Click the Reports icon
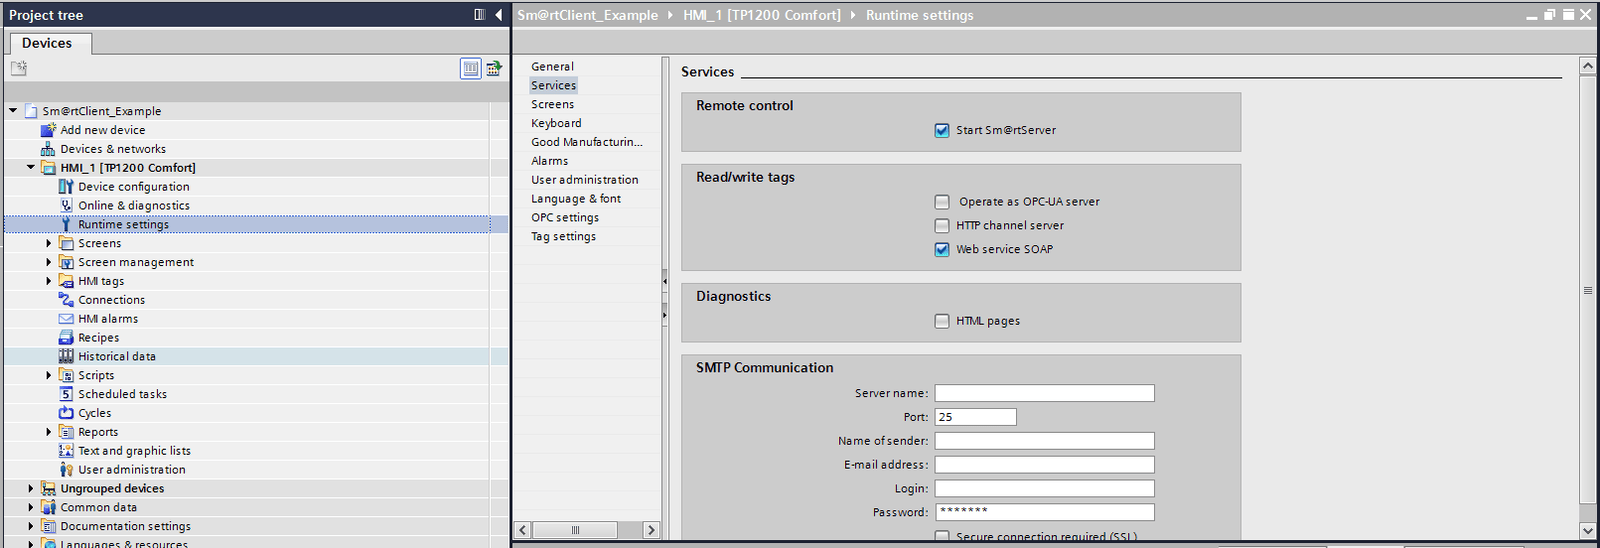The image size is (1600, 548). [66, 432]
